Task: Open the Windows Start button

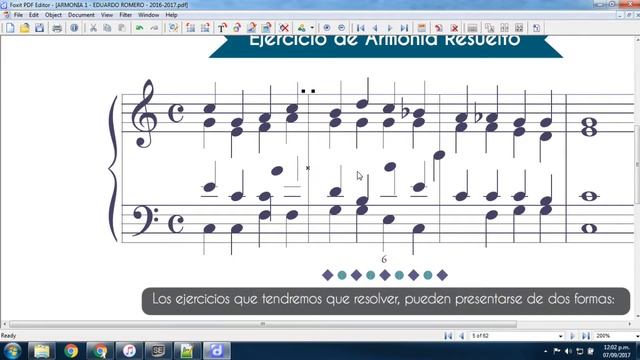Action: [12, 351]
